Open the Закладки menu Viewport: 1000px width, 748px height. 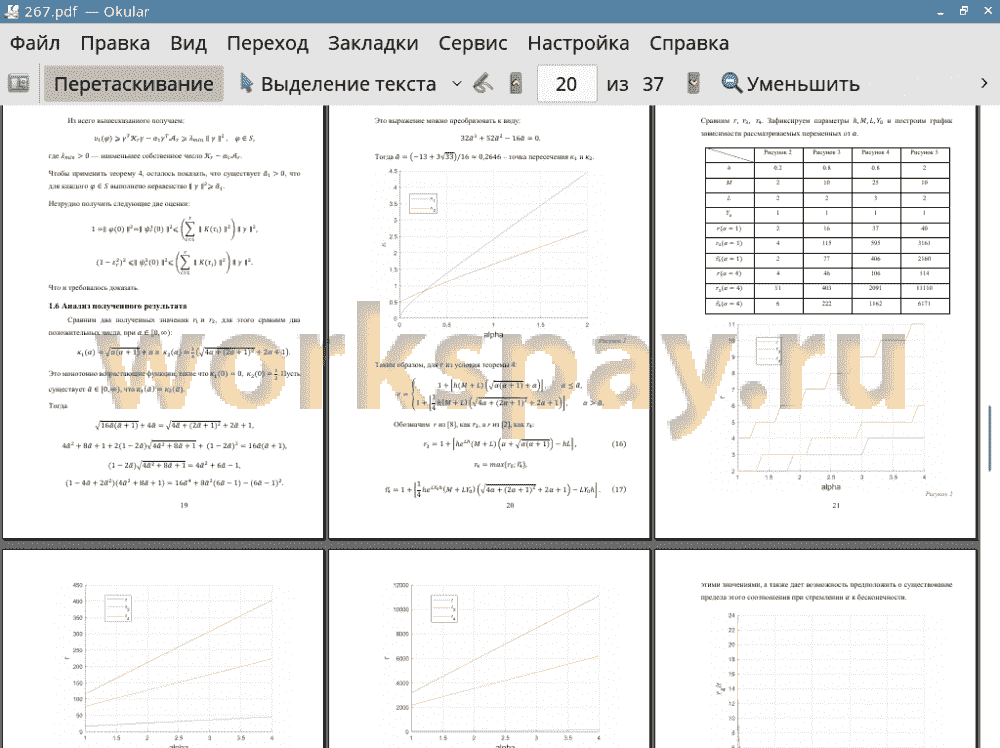pyautogui.click(x=373, y=43)
